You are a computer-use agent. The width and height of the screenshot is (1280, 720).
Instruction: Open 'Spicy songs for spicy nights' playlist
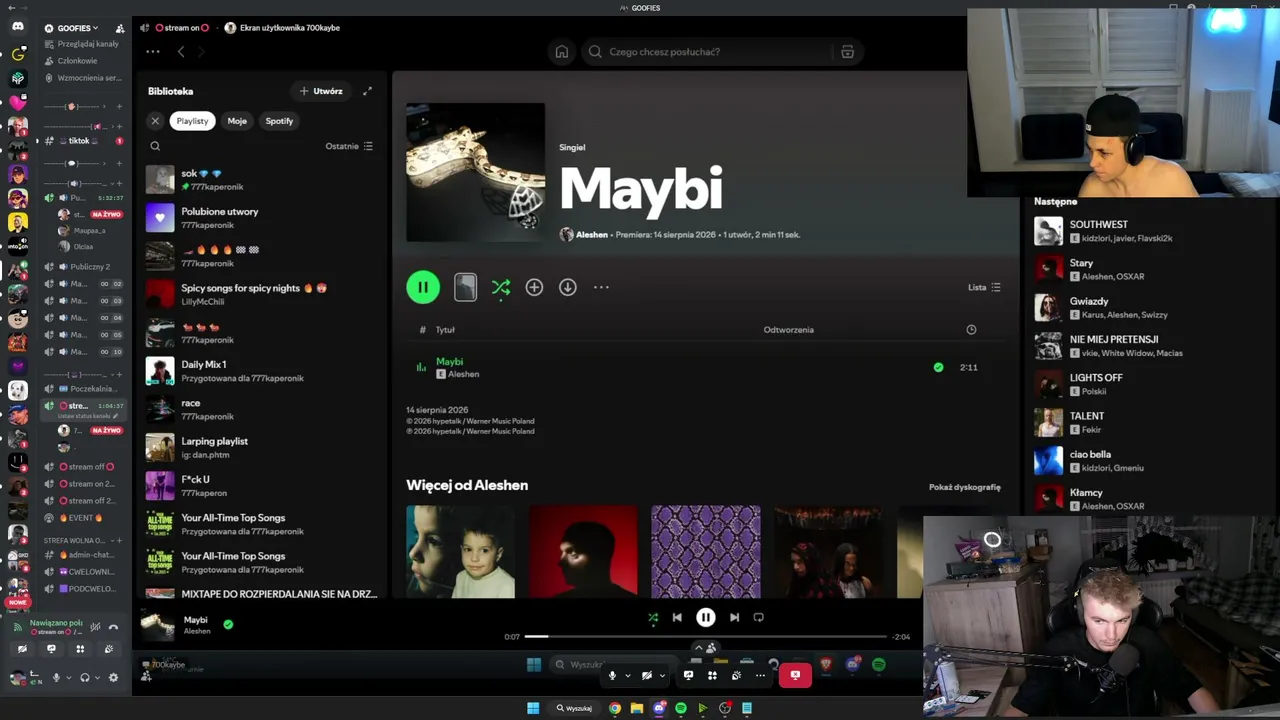click(x=260, y=294)
